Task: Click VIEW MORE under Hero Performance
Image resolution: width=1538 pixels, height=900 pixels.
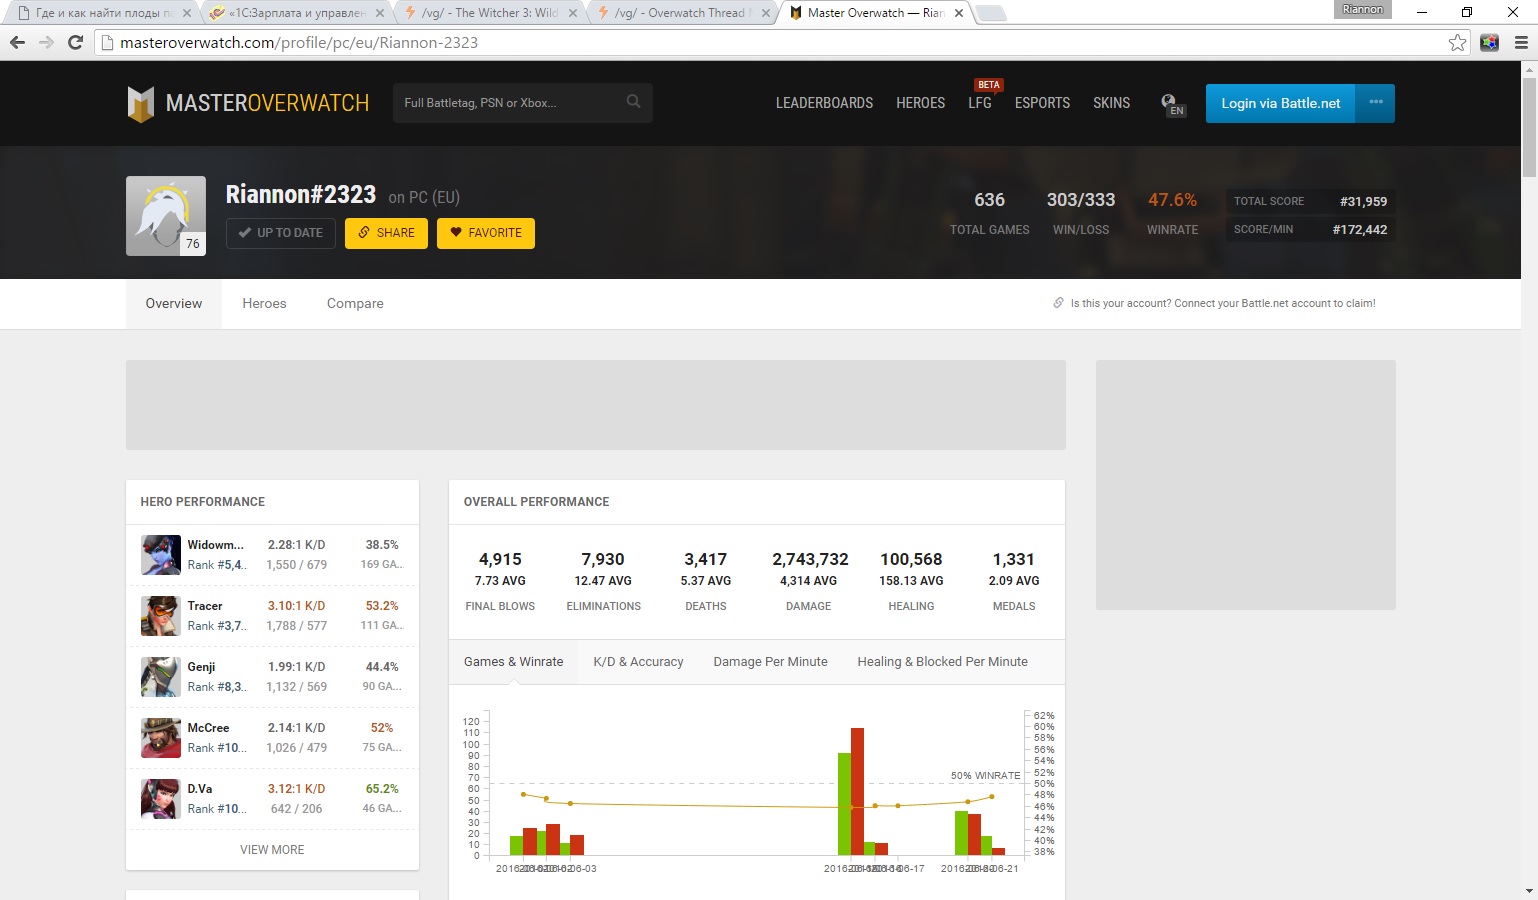Action: [272, 850]
